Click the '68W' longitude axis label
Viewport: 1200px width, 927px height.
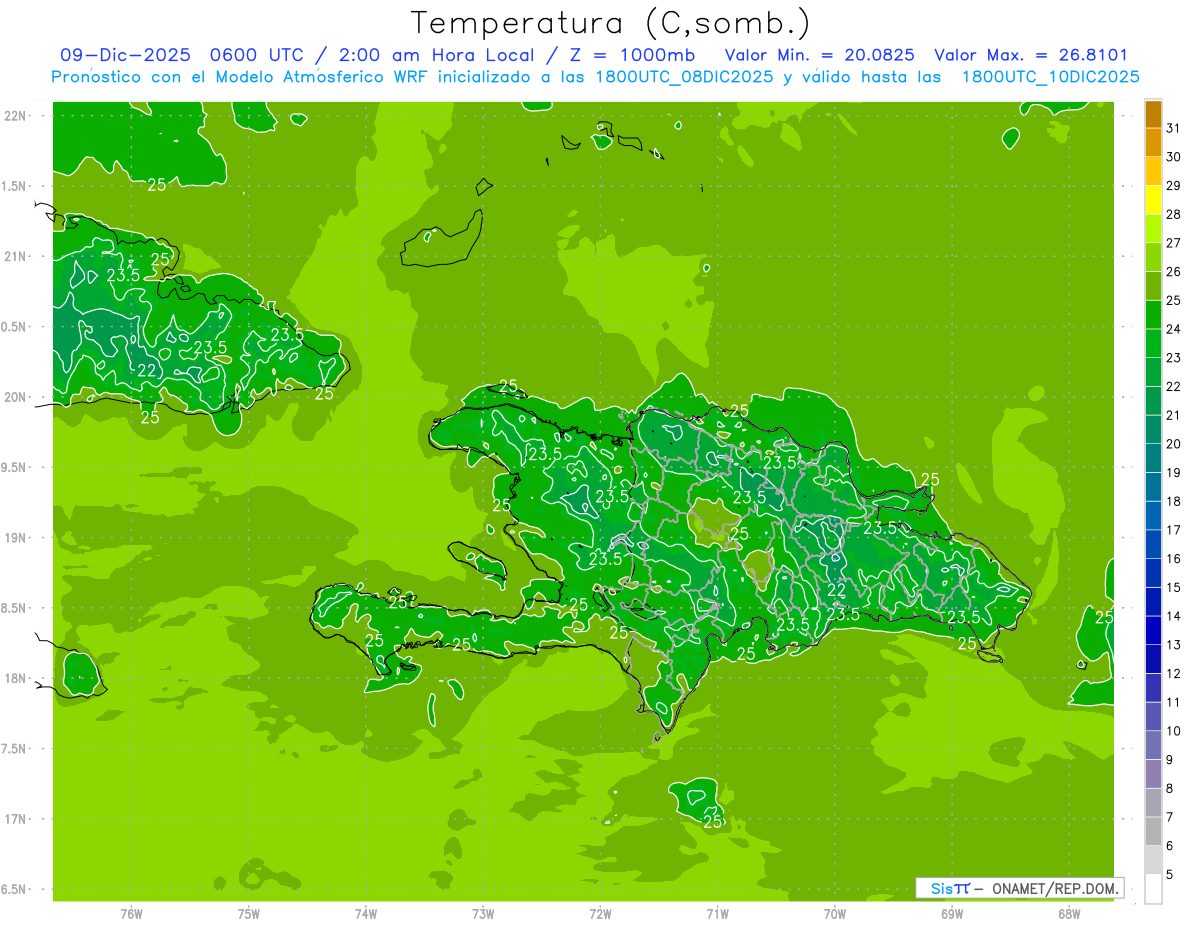[x=1068, y=914]
